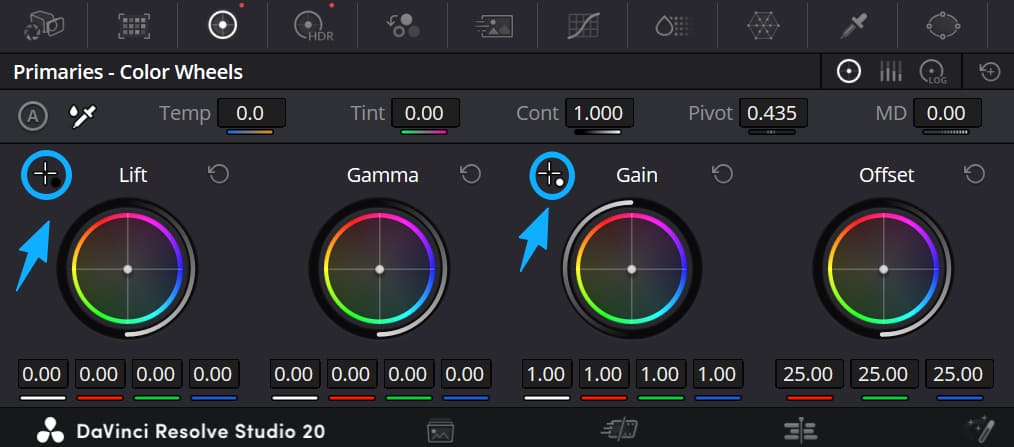The height and width of the screenshot is (447, 1014).
Task: Reset the Gain wheel
Action: [x=722, y=174]
